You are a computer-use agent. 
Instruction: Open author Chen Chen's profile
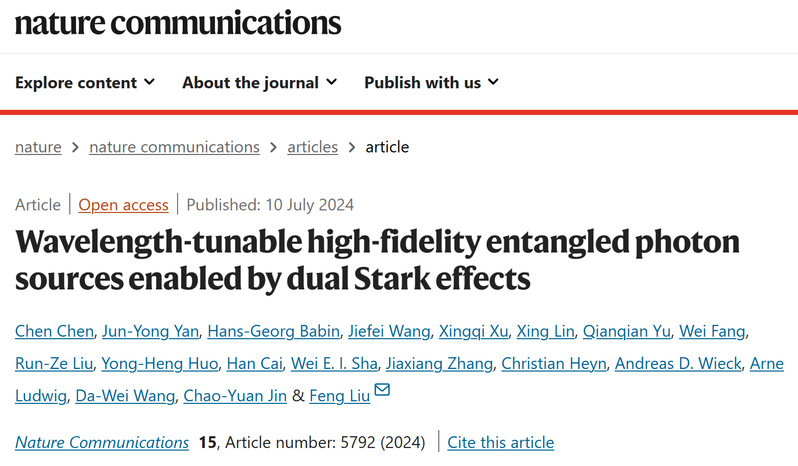(54, 331)
